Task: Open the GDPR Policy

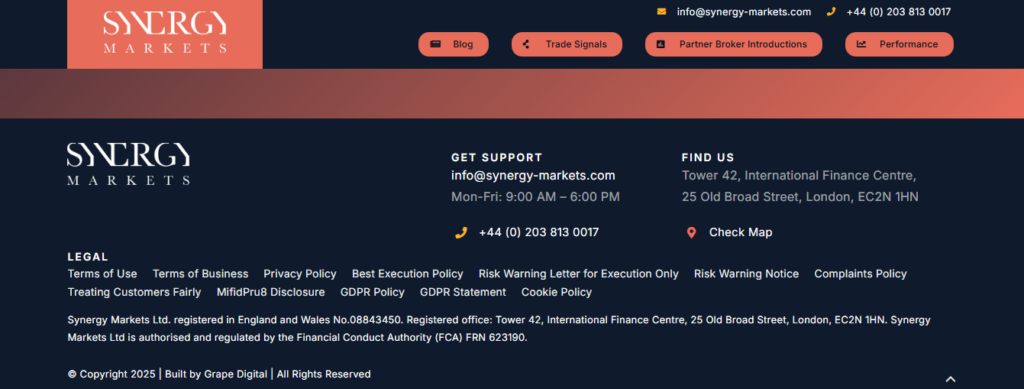Action: tap(372, 292)
